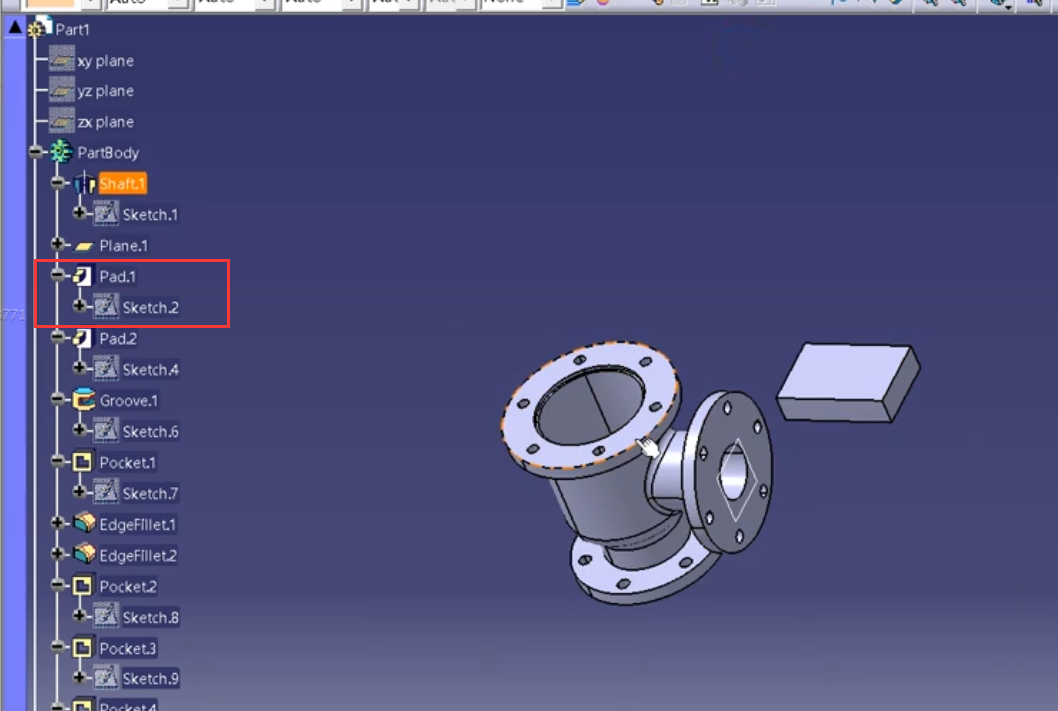Click the black triangle above the tree
1058x711 pixels.
15,28
